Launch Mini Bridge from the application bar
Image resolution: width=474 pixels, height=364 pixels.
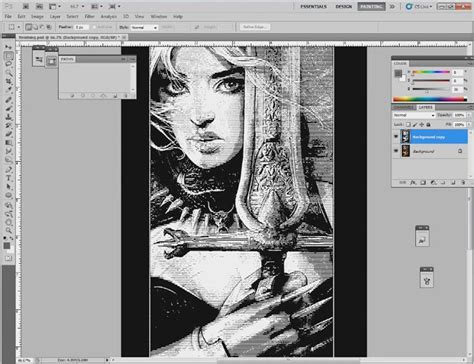tap(39, 6)
